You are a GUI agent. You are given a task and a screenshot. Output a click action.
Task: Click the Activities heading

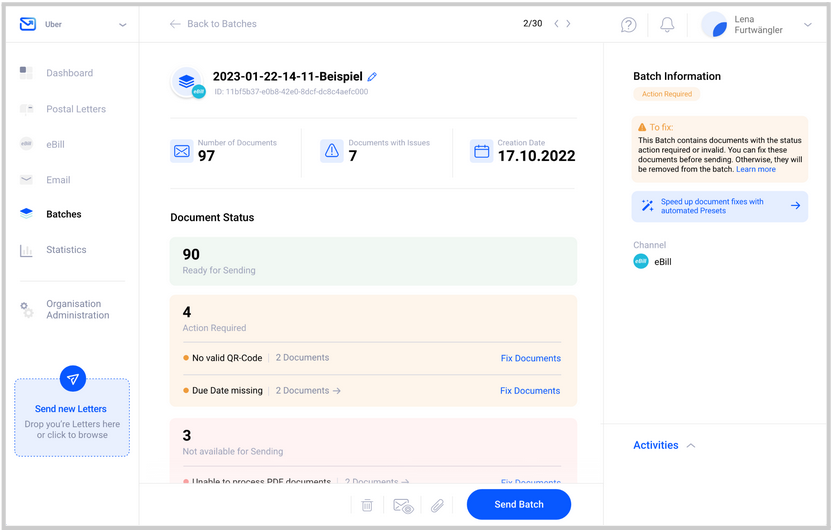tap(656, 445)
